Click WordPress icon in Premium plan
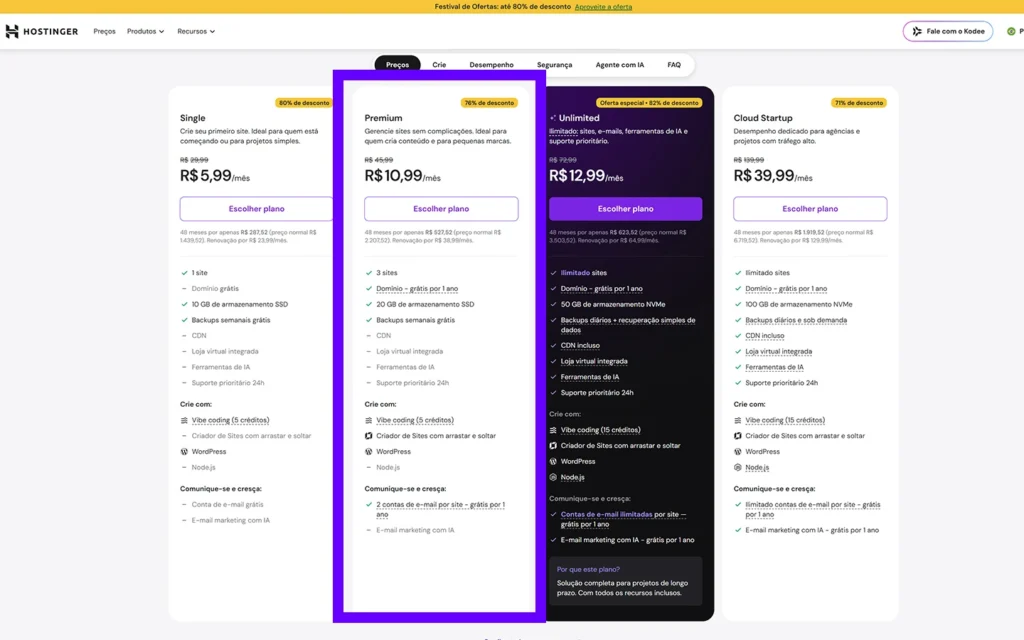The width and height of the screenshot is (1024, 640). coord(368,452)
